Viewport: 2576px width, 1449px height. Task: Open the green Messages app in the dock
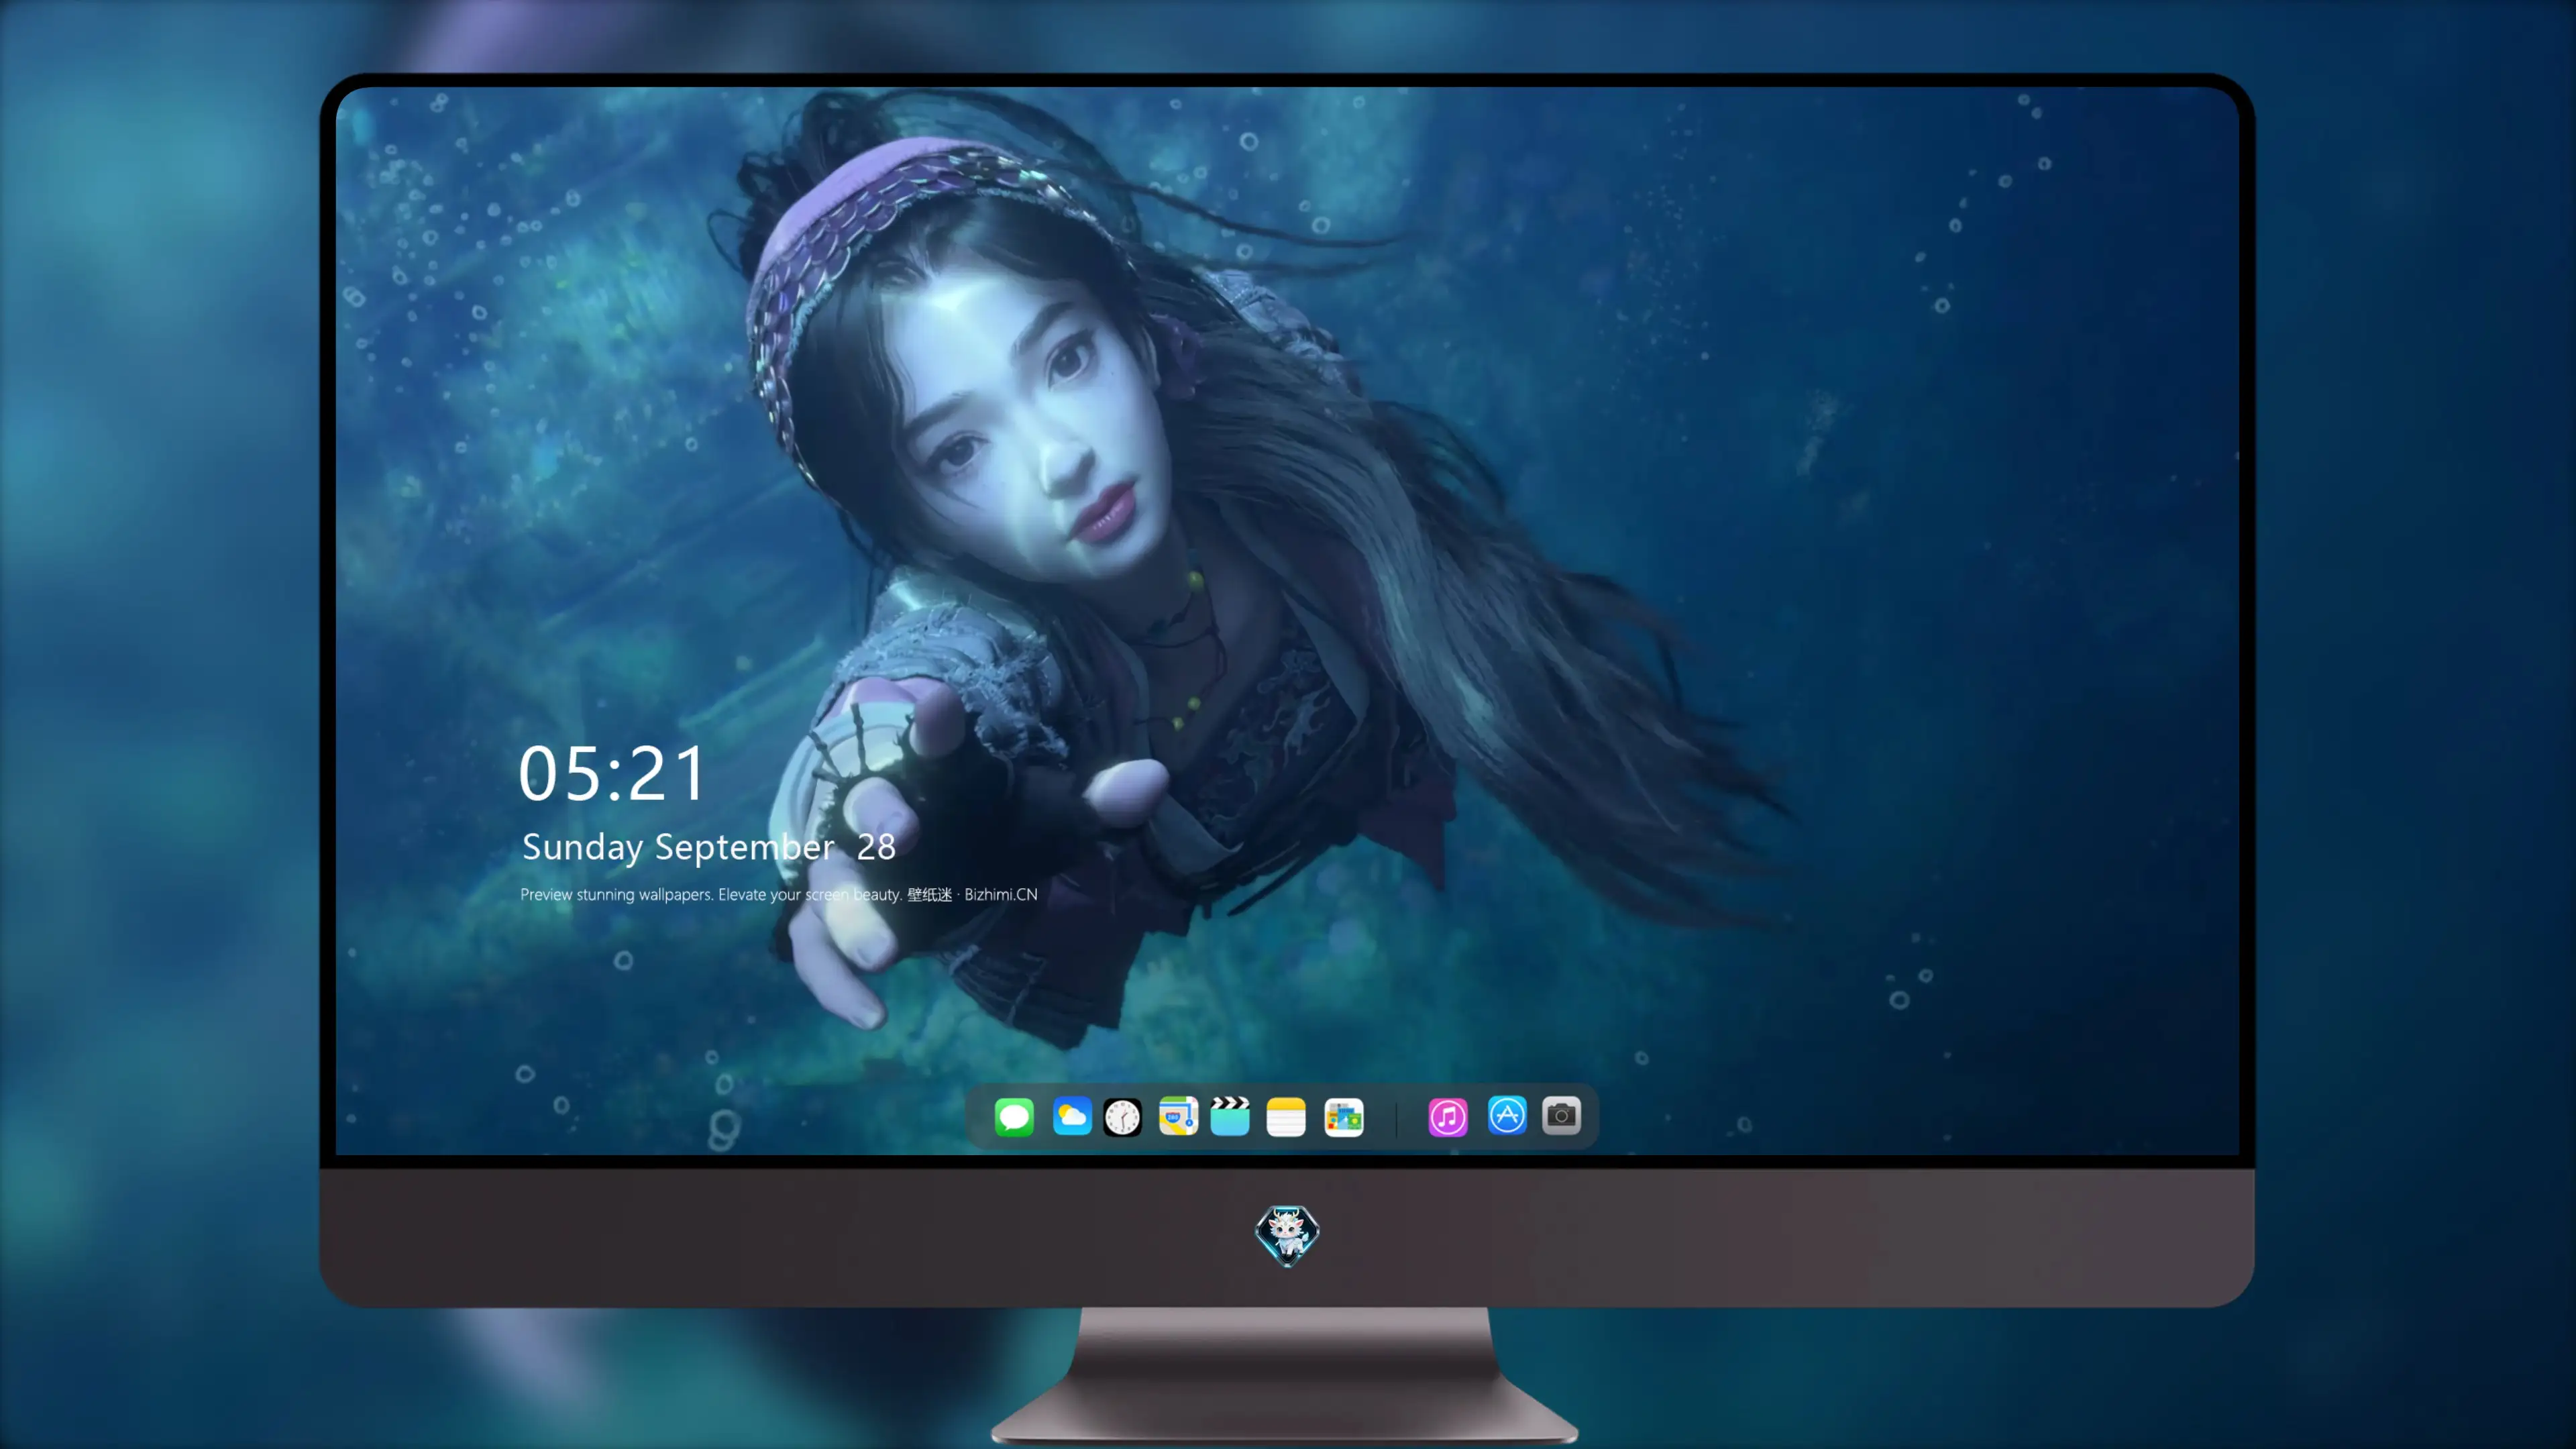tap(1014, 1116)
